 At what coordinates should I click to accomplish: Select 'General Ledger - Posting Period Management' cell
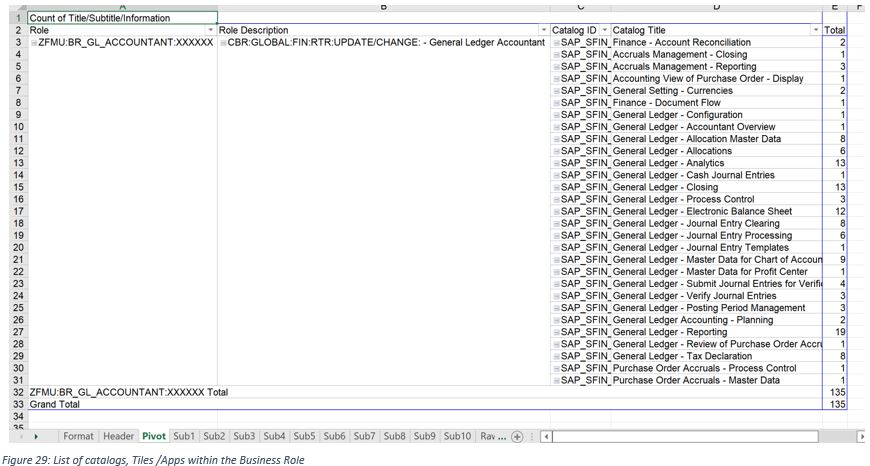click(x=716, y=308)
